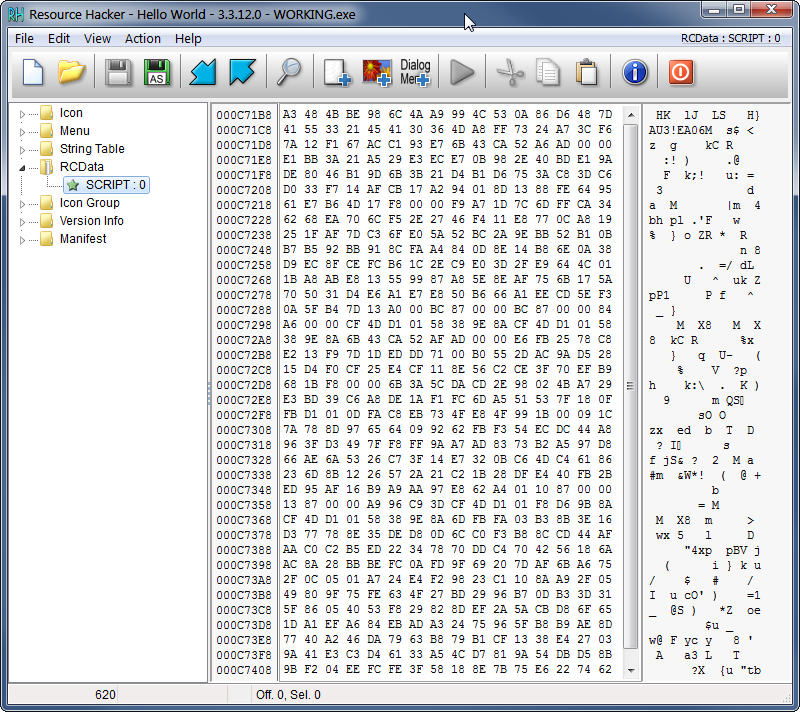Save with the gray floppy disk icon
Screen dimensions: 800x712
click(118, 72)
